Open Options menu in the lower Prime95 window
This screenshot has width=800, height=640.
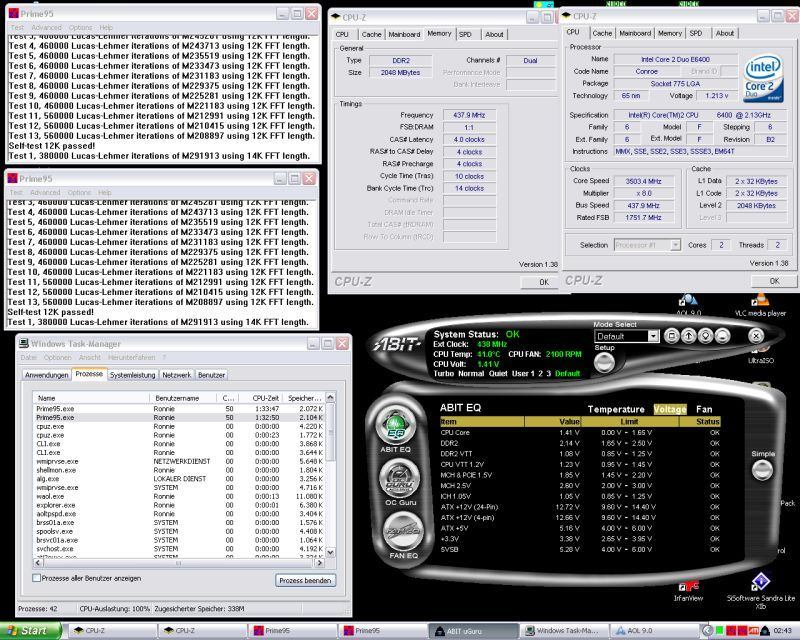pos(79,192)
